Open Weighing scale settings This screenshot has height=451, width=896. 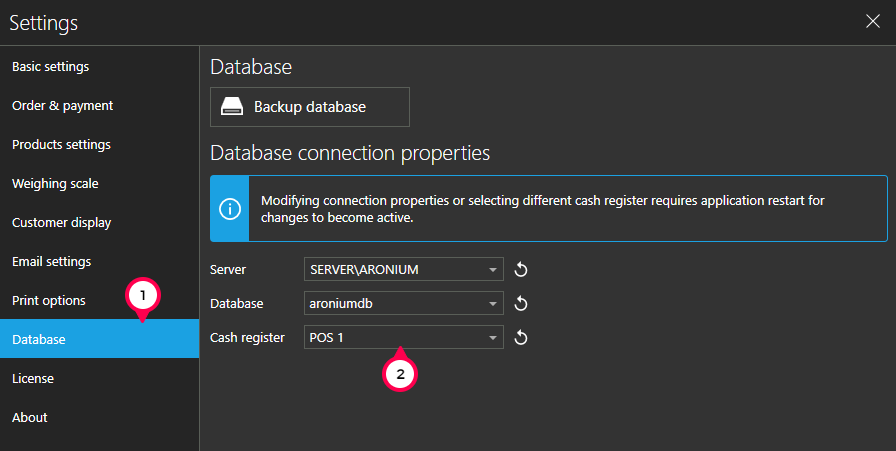(x=55, y=184)
